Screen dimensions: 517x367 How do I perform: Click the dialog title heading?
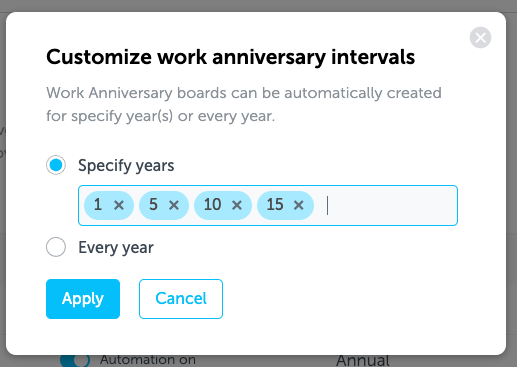pos(231,57)
